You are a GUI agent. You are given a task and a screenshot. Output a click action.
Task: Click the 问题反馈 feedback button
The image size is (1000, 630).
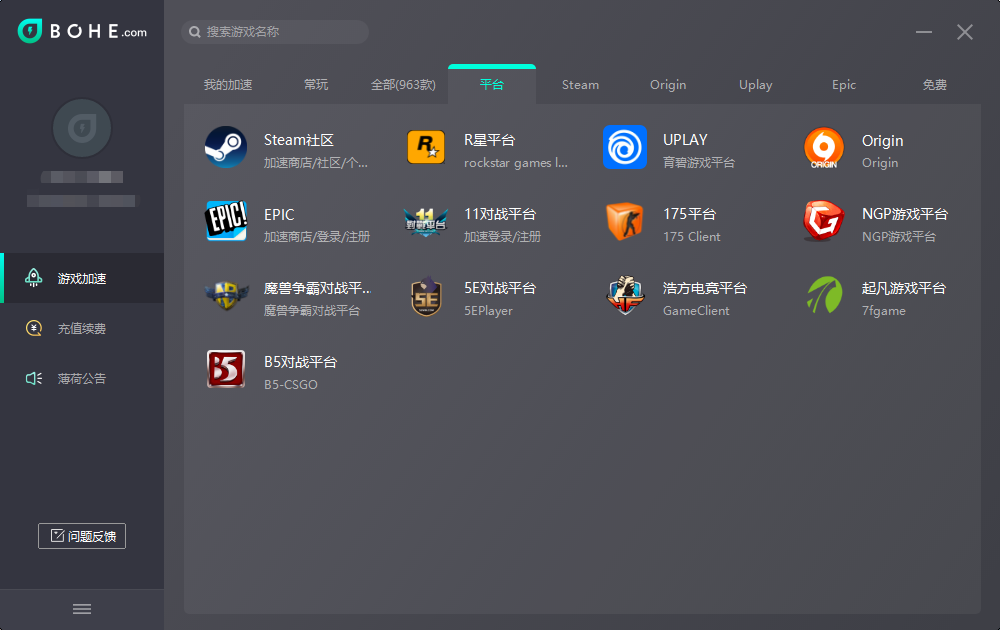82,536
